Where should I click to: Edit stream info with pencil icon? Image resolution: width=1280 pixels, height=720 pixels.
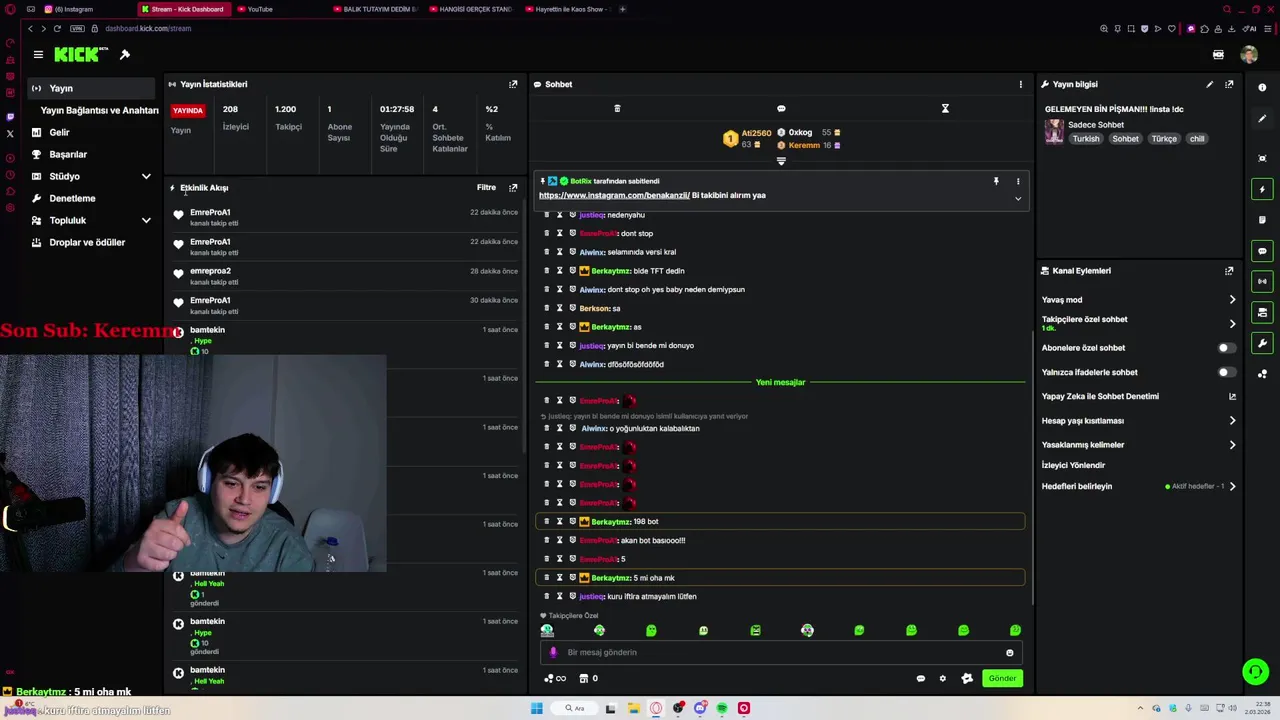(1209, 84)
